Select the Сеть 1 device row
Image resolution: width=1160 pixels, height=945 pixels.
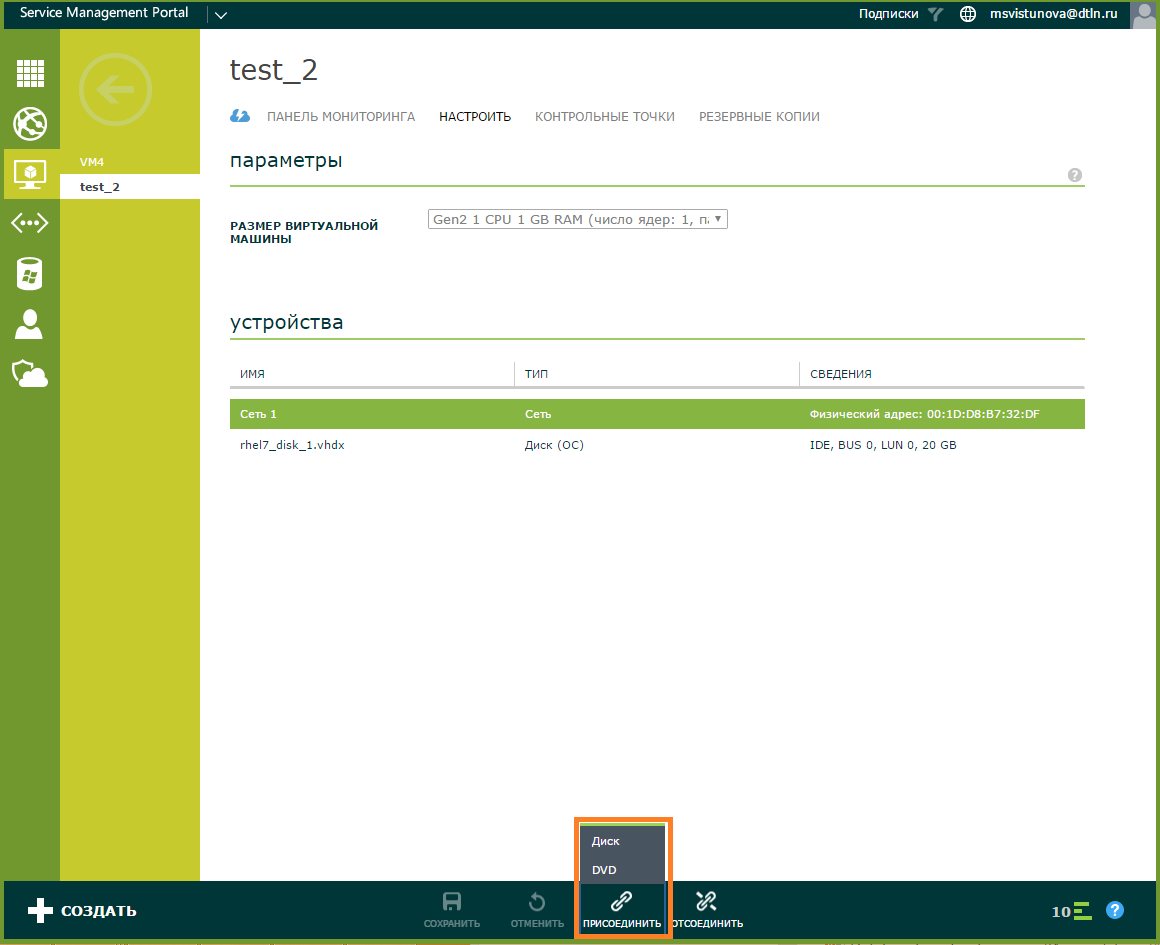point(657,414)
